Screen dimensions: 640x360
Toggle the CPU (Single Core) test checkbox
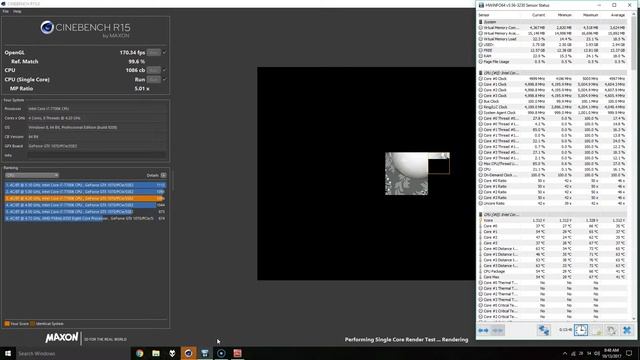pyautogui.click(x=164, y=79)
